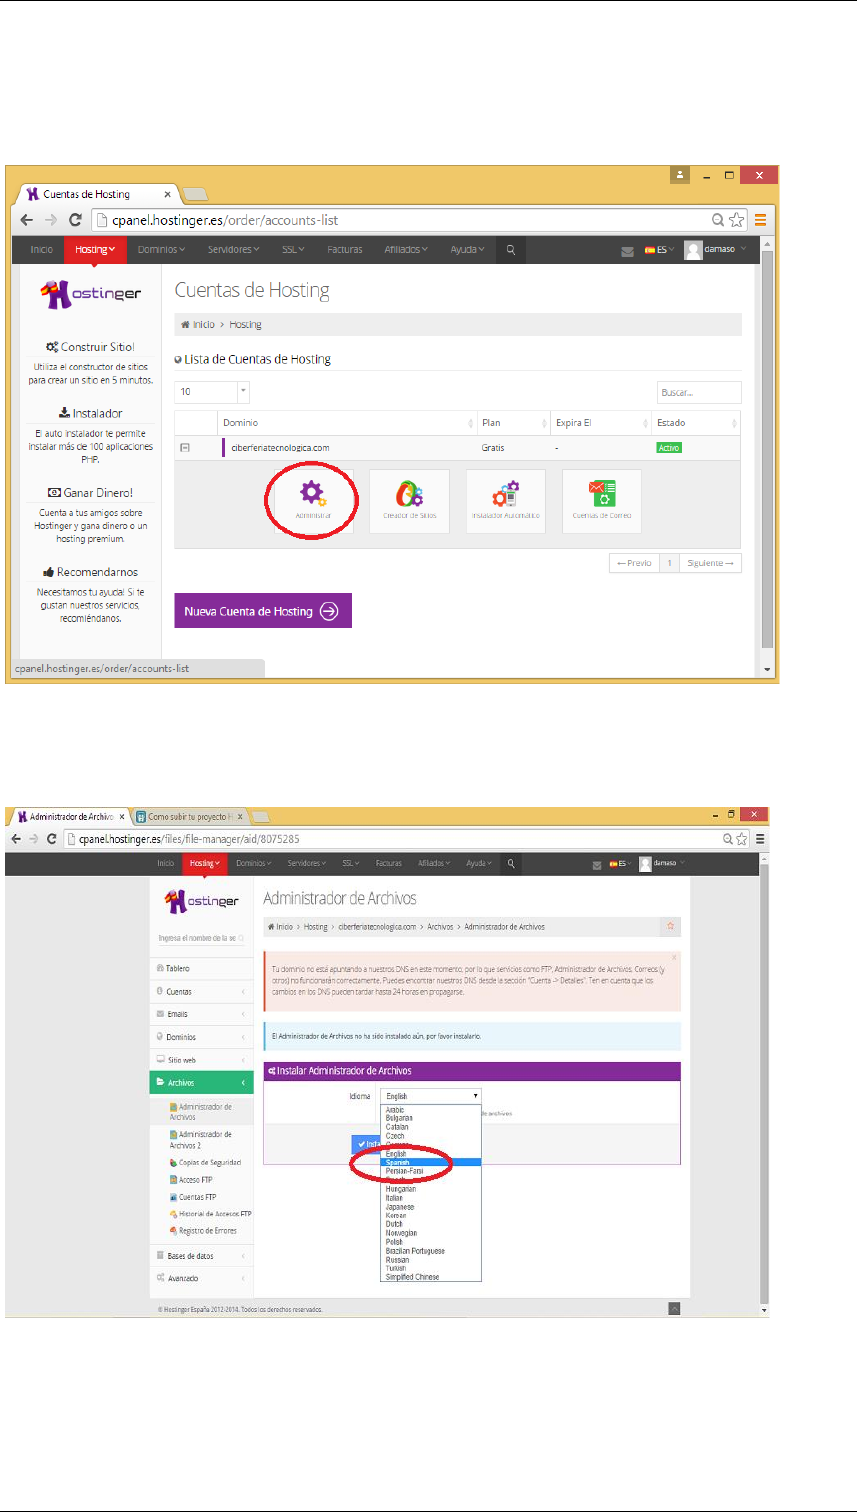857x1512 pixels.
Task: Click the Tablero sidebar item
Action: (201, 968)
